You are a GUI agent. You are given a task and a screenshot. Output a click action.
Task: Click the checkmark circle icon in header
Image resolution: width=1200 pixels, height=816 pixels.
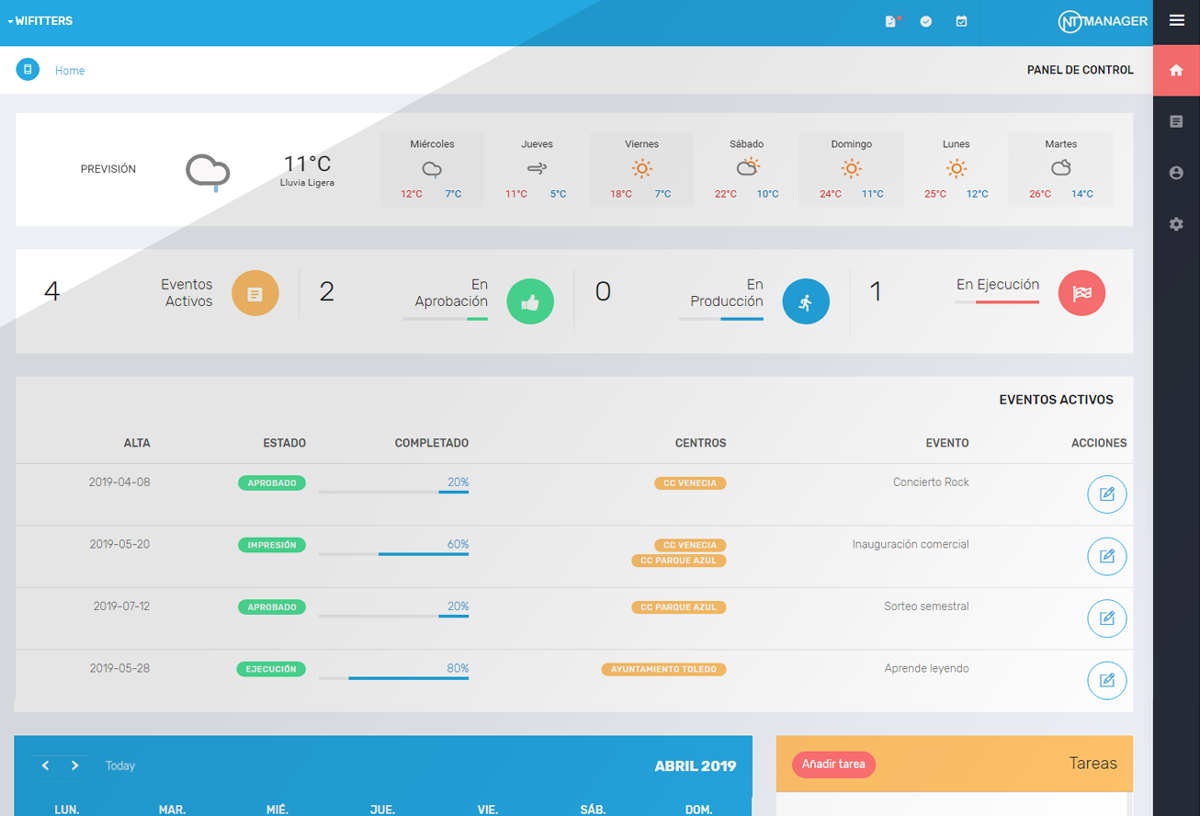(926, 21)
